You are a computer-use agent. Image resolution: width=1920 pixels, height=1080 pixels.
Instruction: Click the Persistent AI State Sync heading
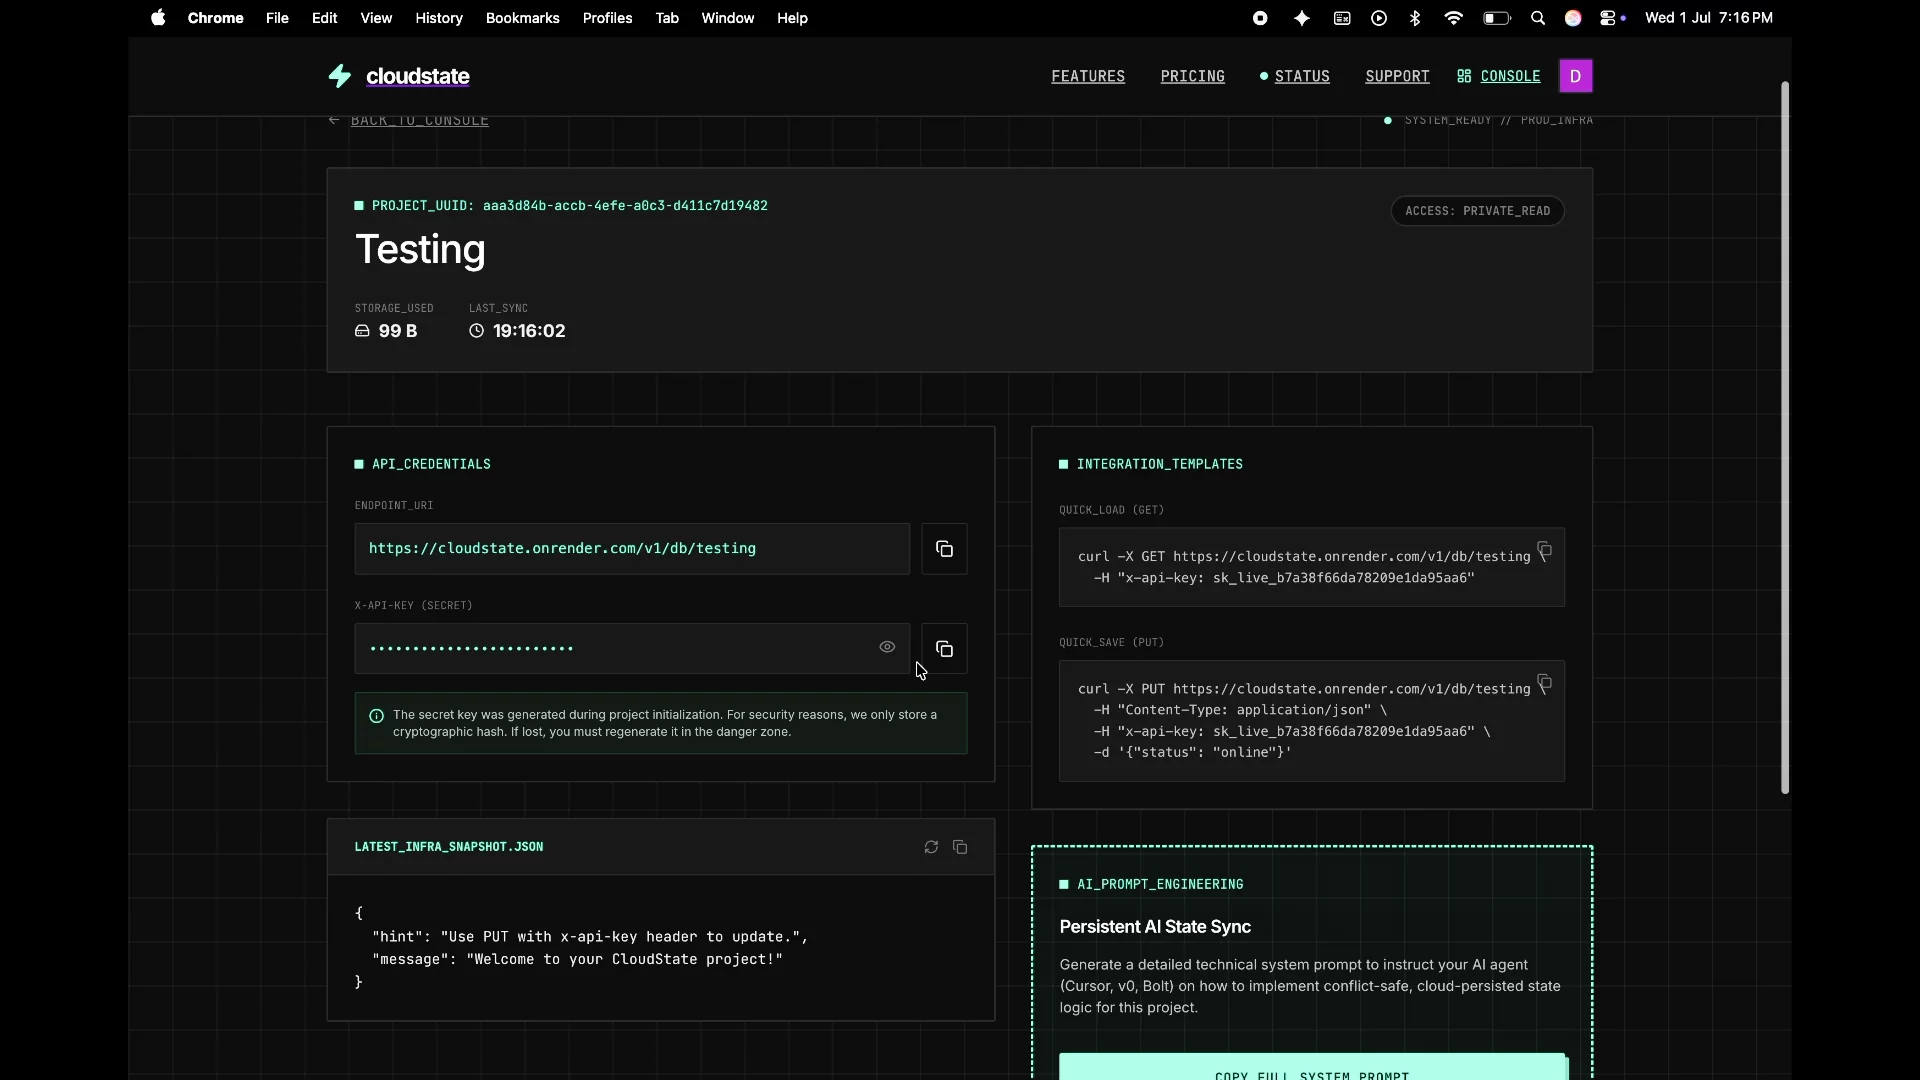1155,927
